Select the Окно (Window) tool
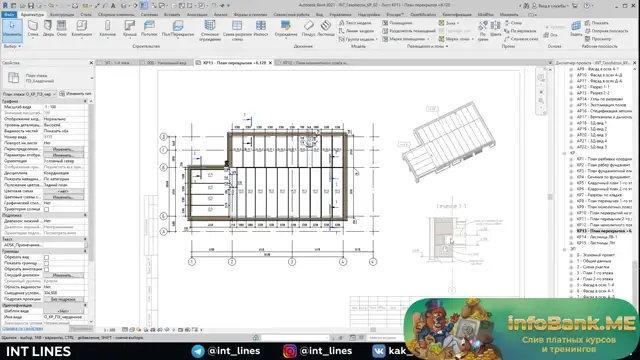Viewport: 640px width, 360px height. tap(61, 29)
